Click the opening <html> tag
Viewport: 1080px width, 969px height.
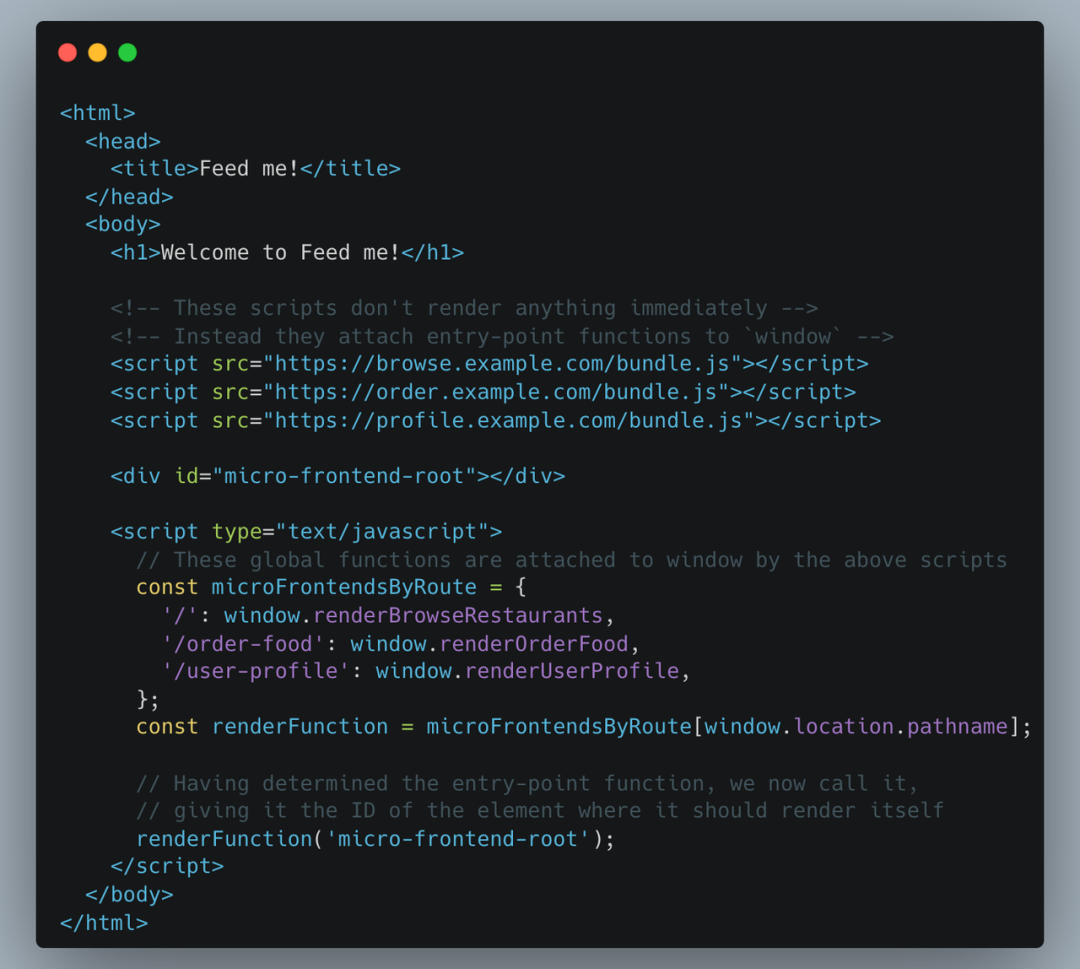click(x=98, y=113)
